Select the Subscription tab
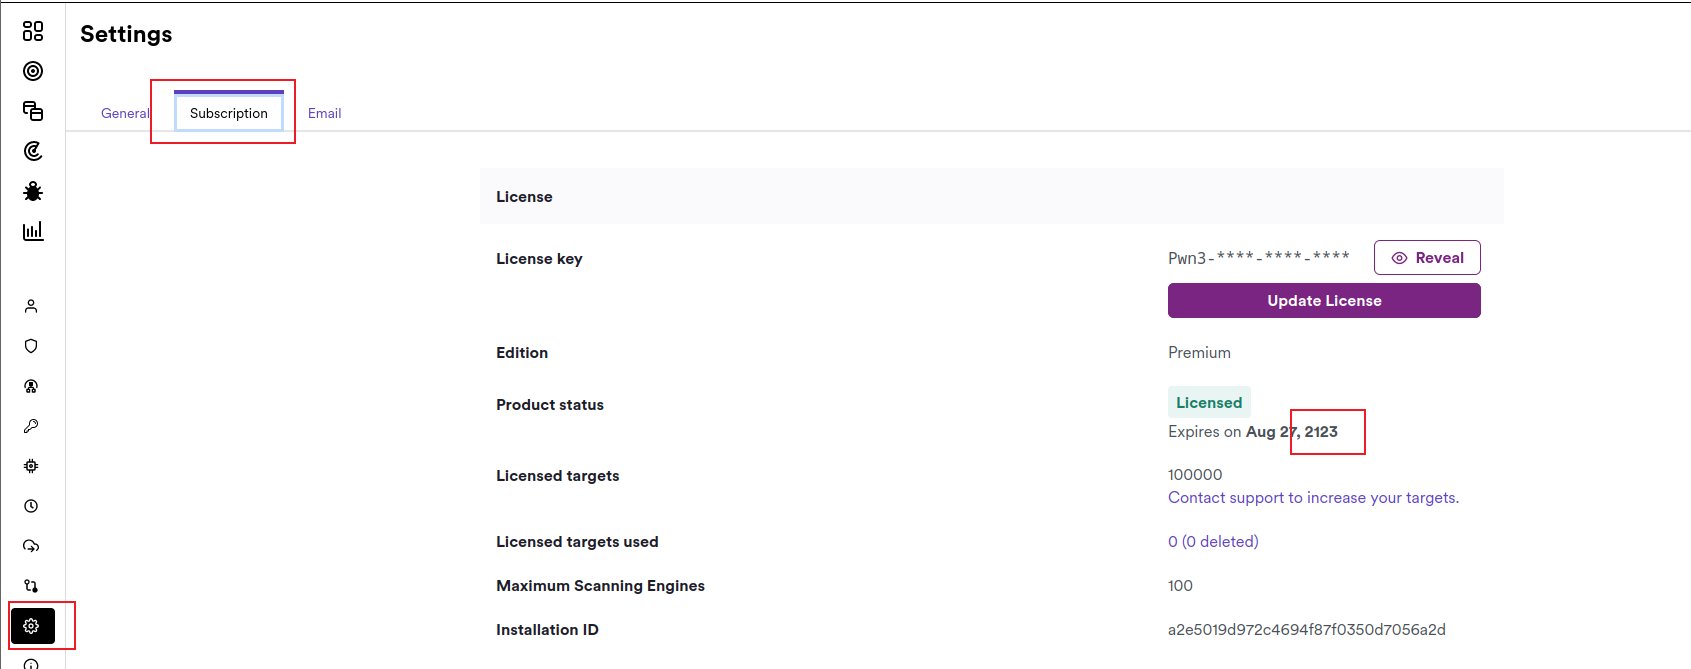The width and height of the screenshot is (1691, 669). (x=229, y=113)
